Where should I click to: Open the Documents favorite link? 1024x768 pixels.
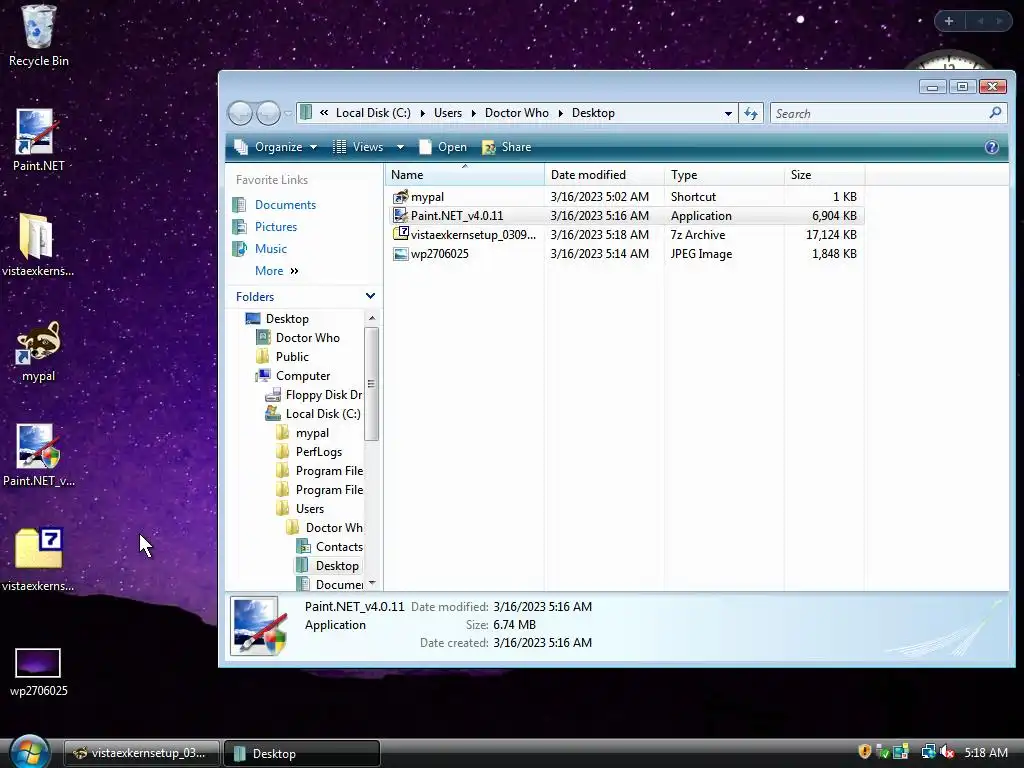[x=285, y=204]
